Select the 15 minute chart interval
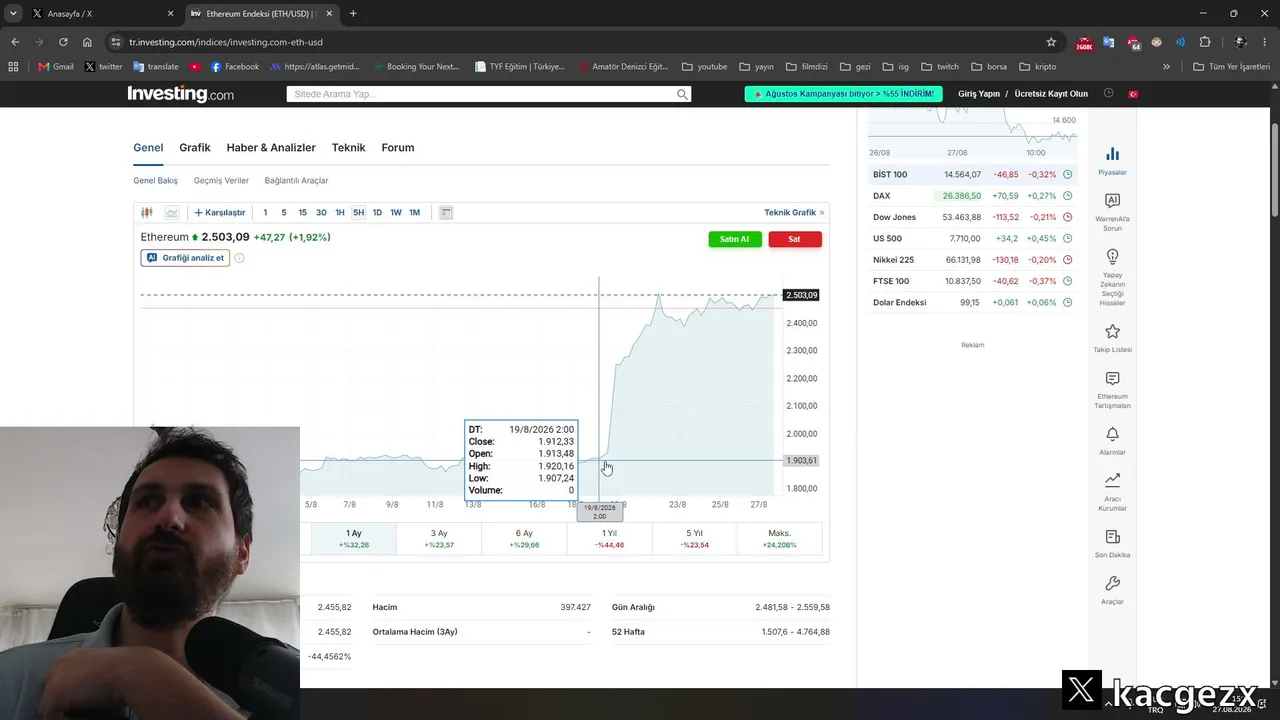Image resolution: width=1280 pixels, height=720 pixels. [x=302, y=212]
